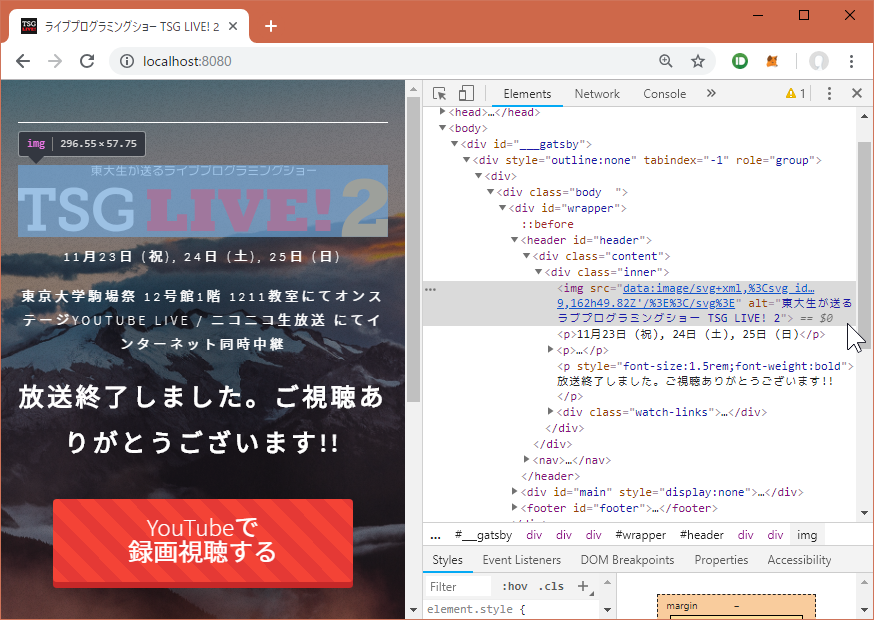Image resolution: width=874 pixels, height=620 pixels.
Task: Click the breadcrumb ellipsis overflow
Action: 435,535
